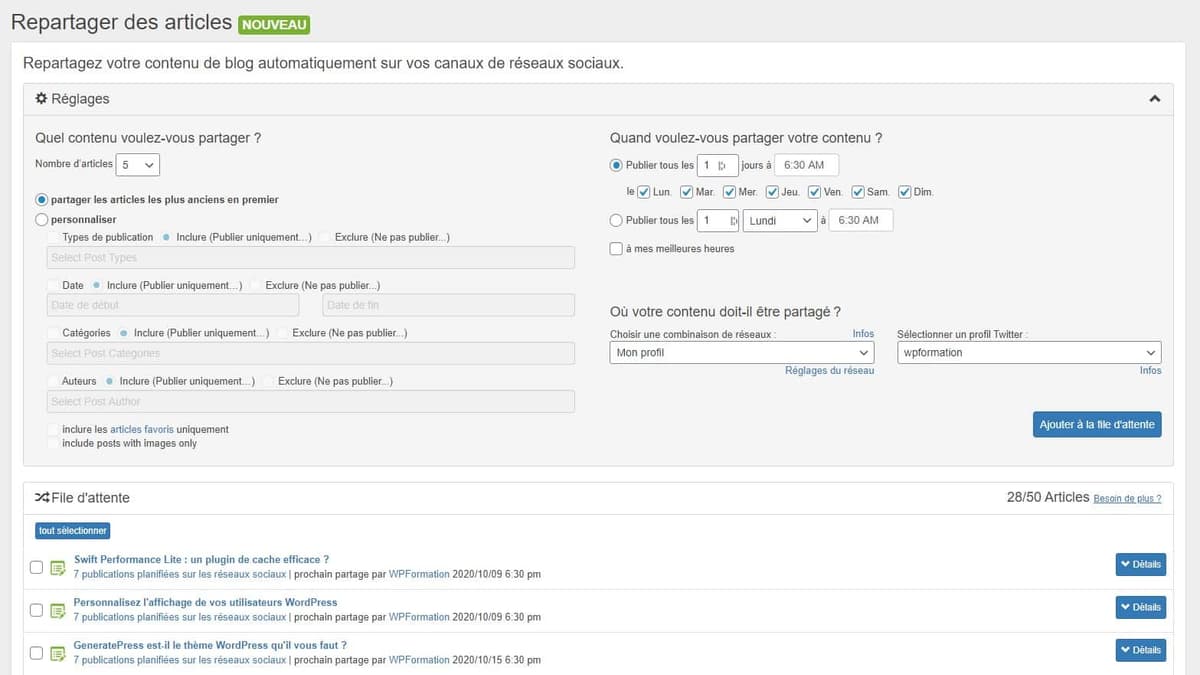This screenshot has width=1200, height=675.
Task: Click the document icon beside Swift Performance Lite
Action: (x=59, y=566)
